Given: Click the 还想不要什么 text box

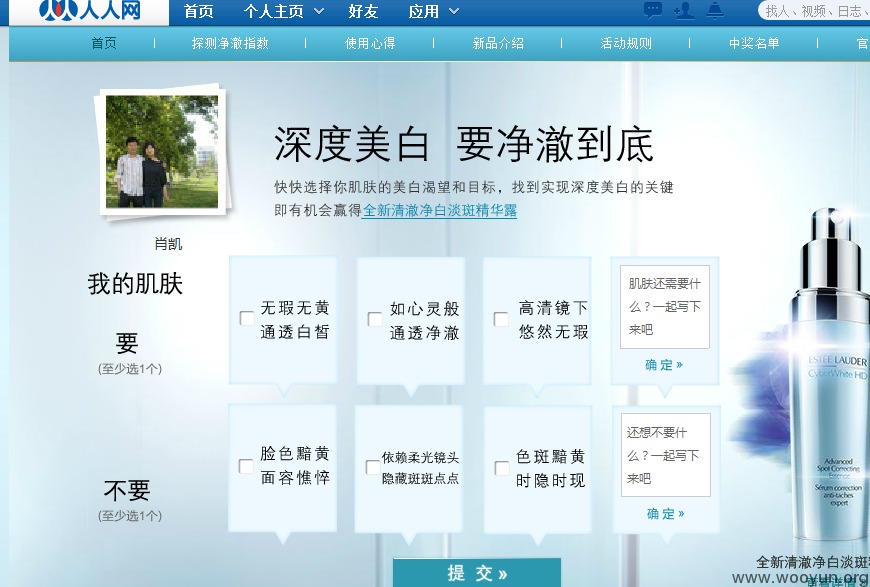Looking at the screenshot, I should pyautogui.click(x=665, y=455).
